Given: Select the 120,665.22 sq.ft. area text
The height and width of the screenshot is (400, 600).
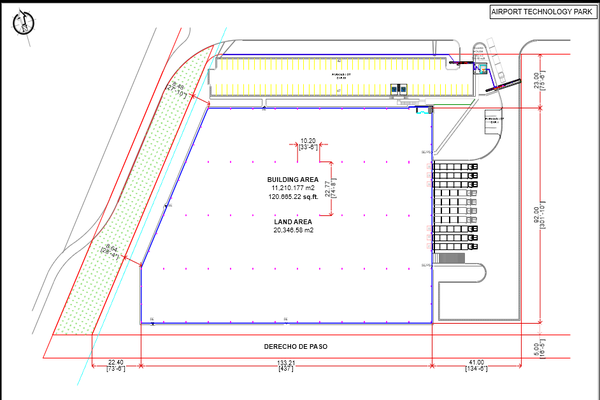Looking at the screenshot, I should pos(286,197).
